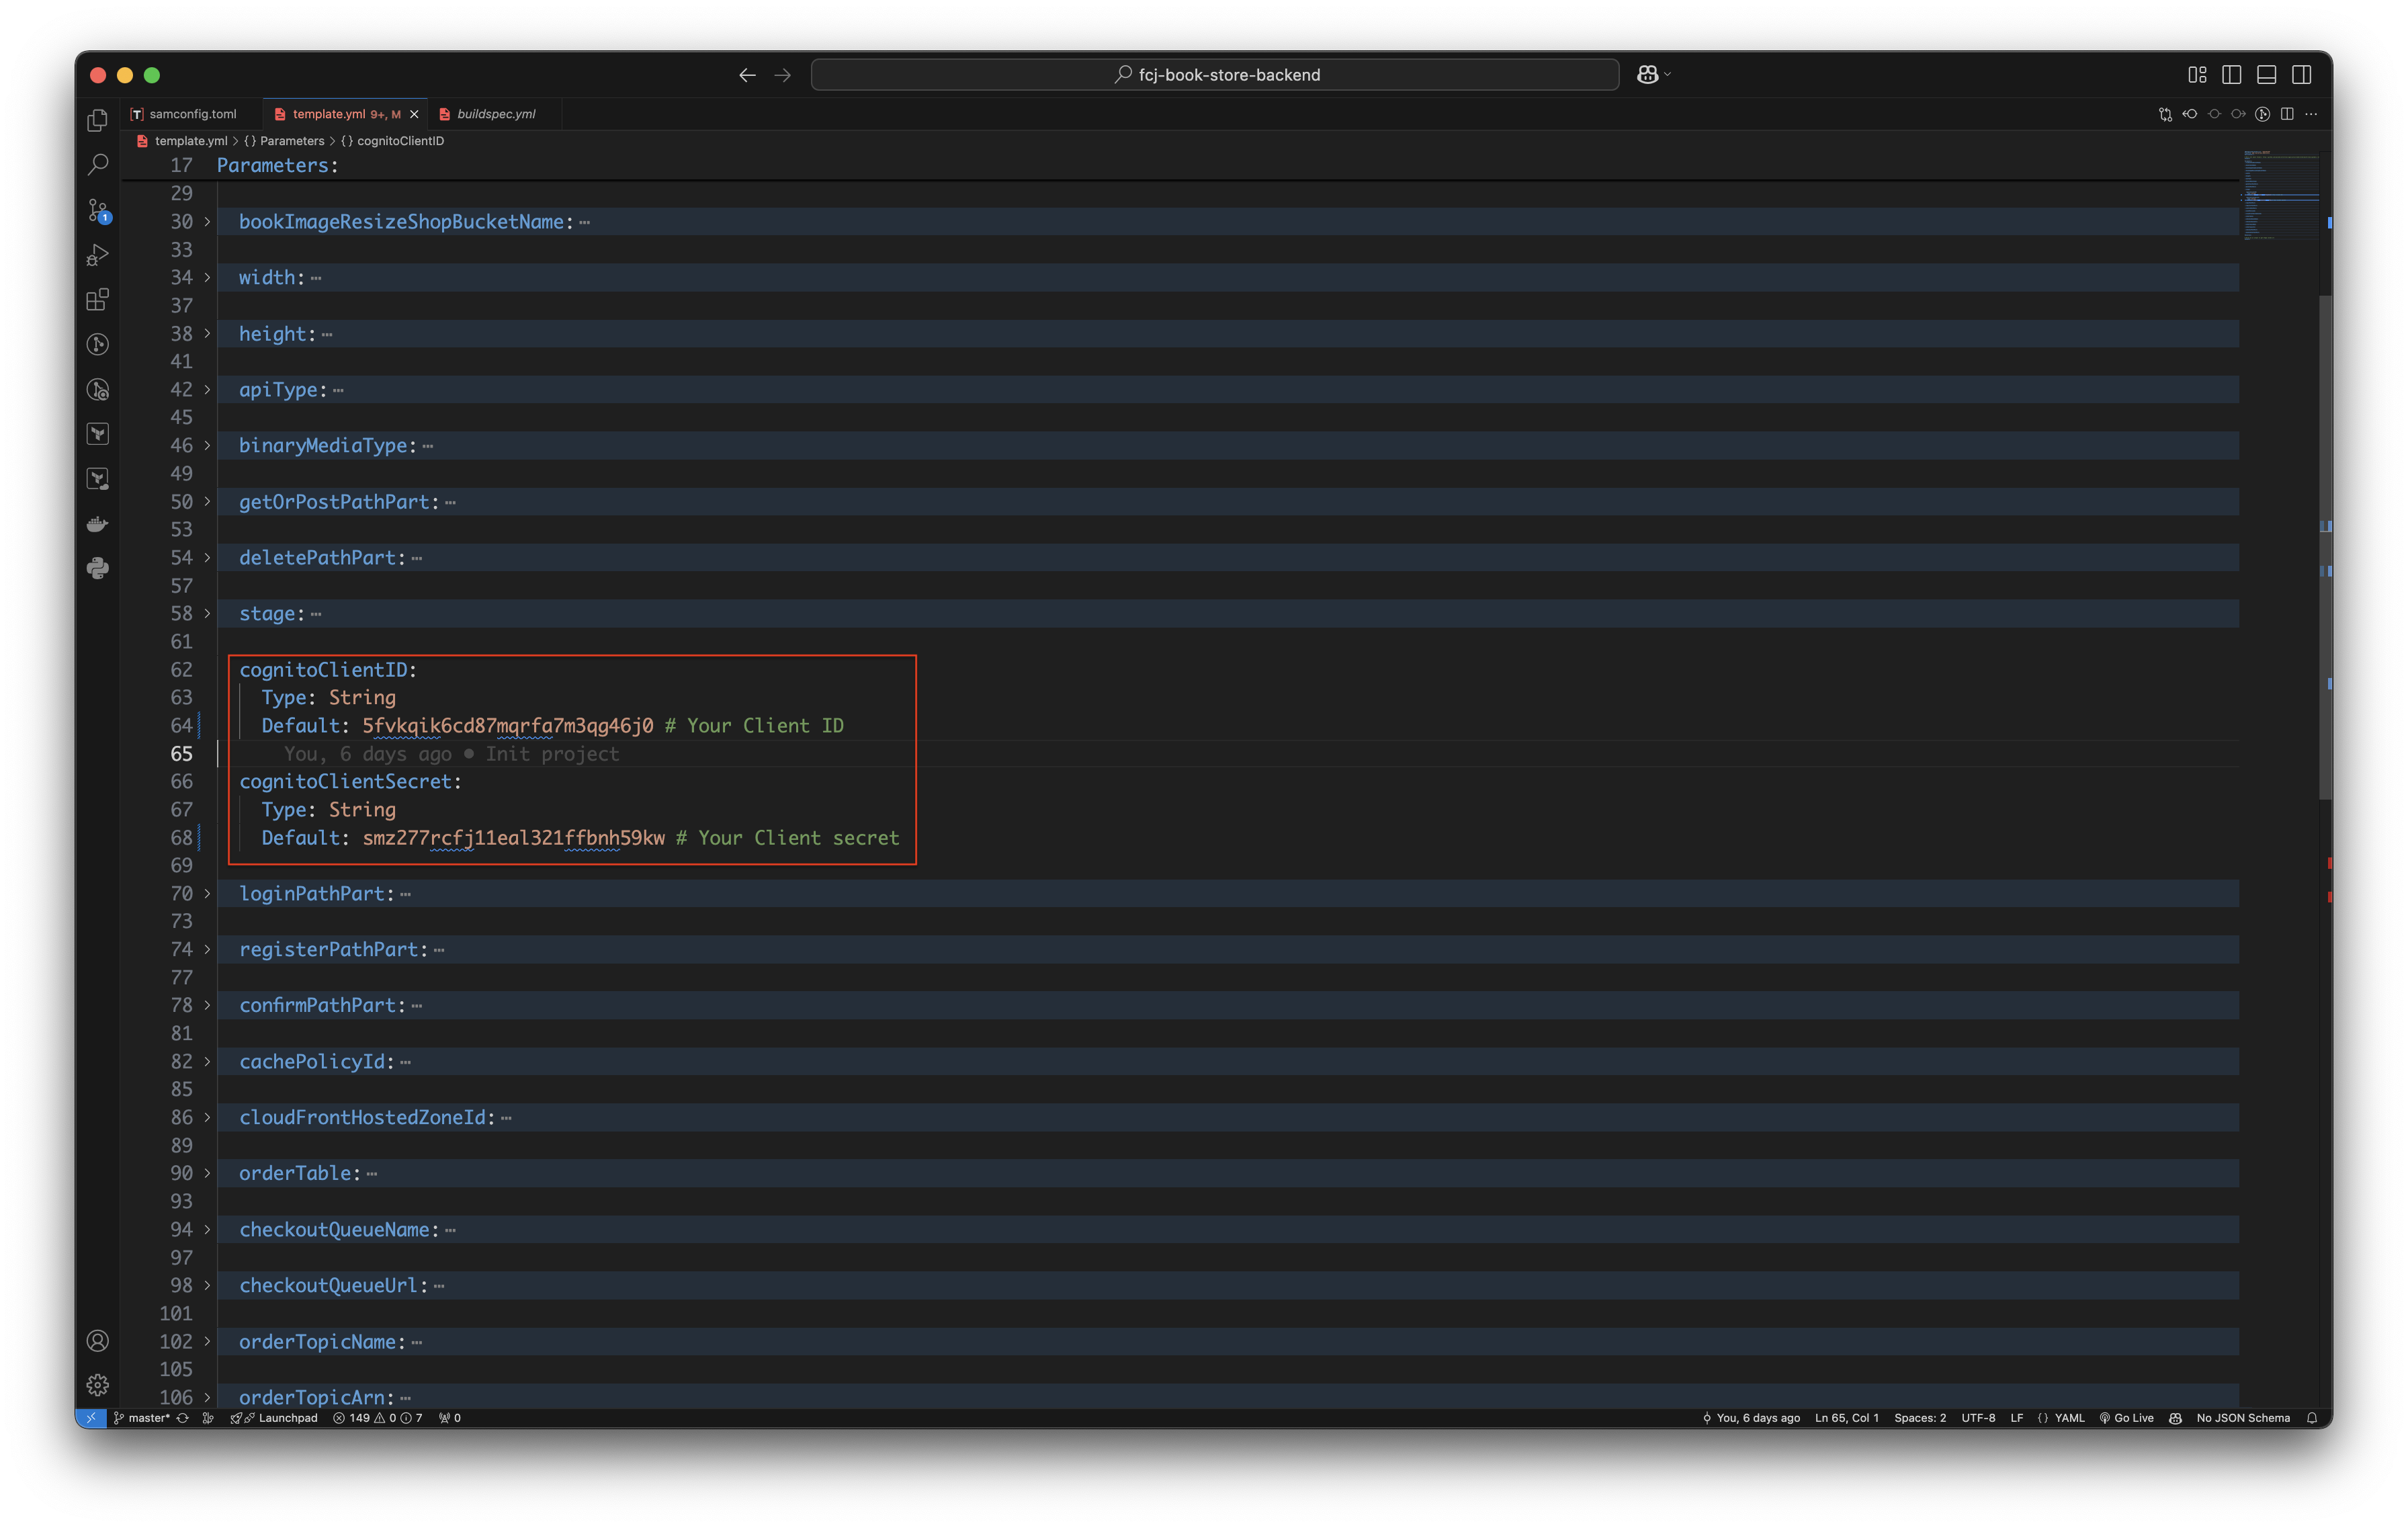Viewport: 2408px width, 1528px height.
Task: Switch to the buildspec.yml tab
Action: tap(496, 114)
